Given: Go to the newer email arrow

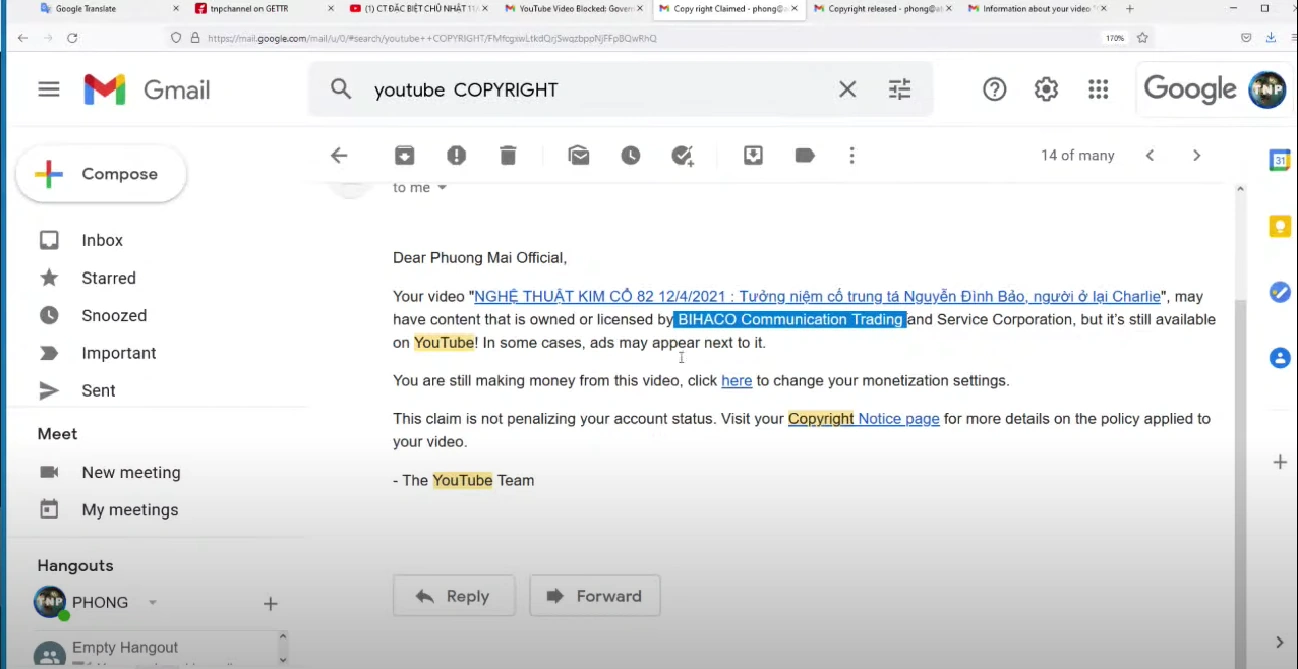Looking at the screenshot, I should tap(1150, 155).
